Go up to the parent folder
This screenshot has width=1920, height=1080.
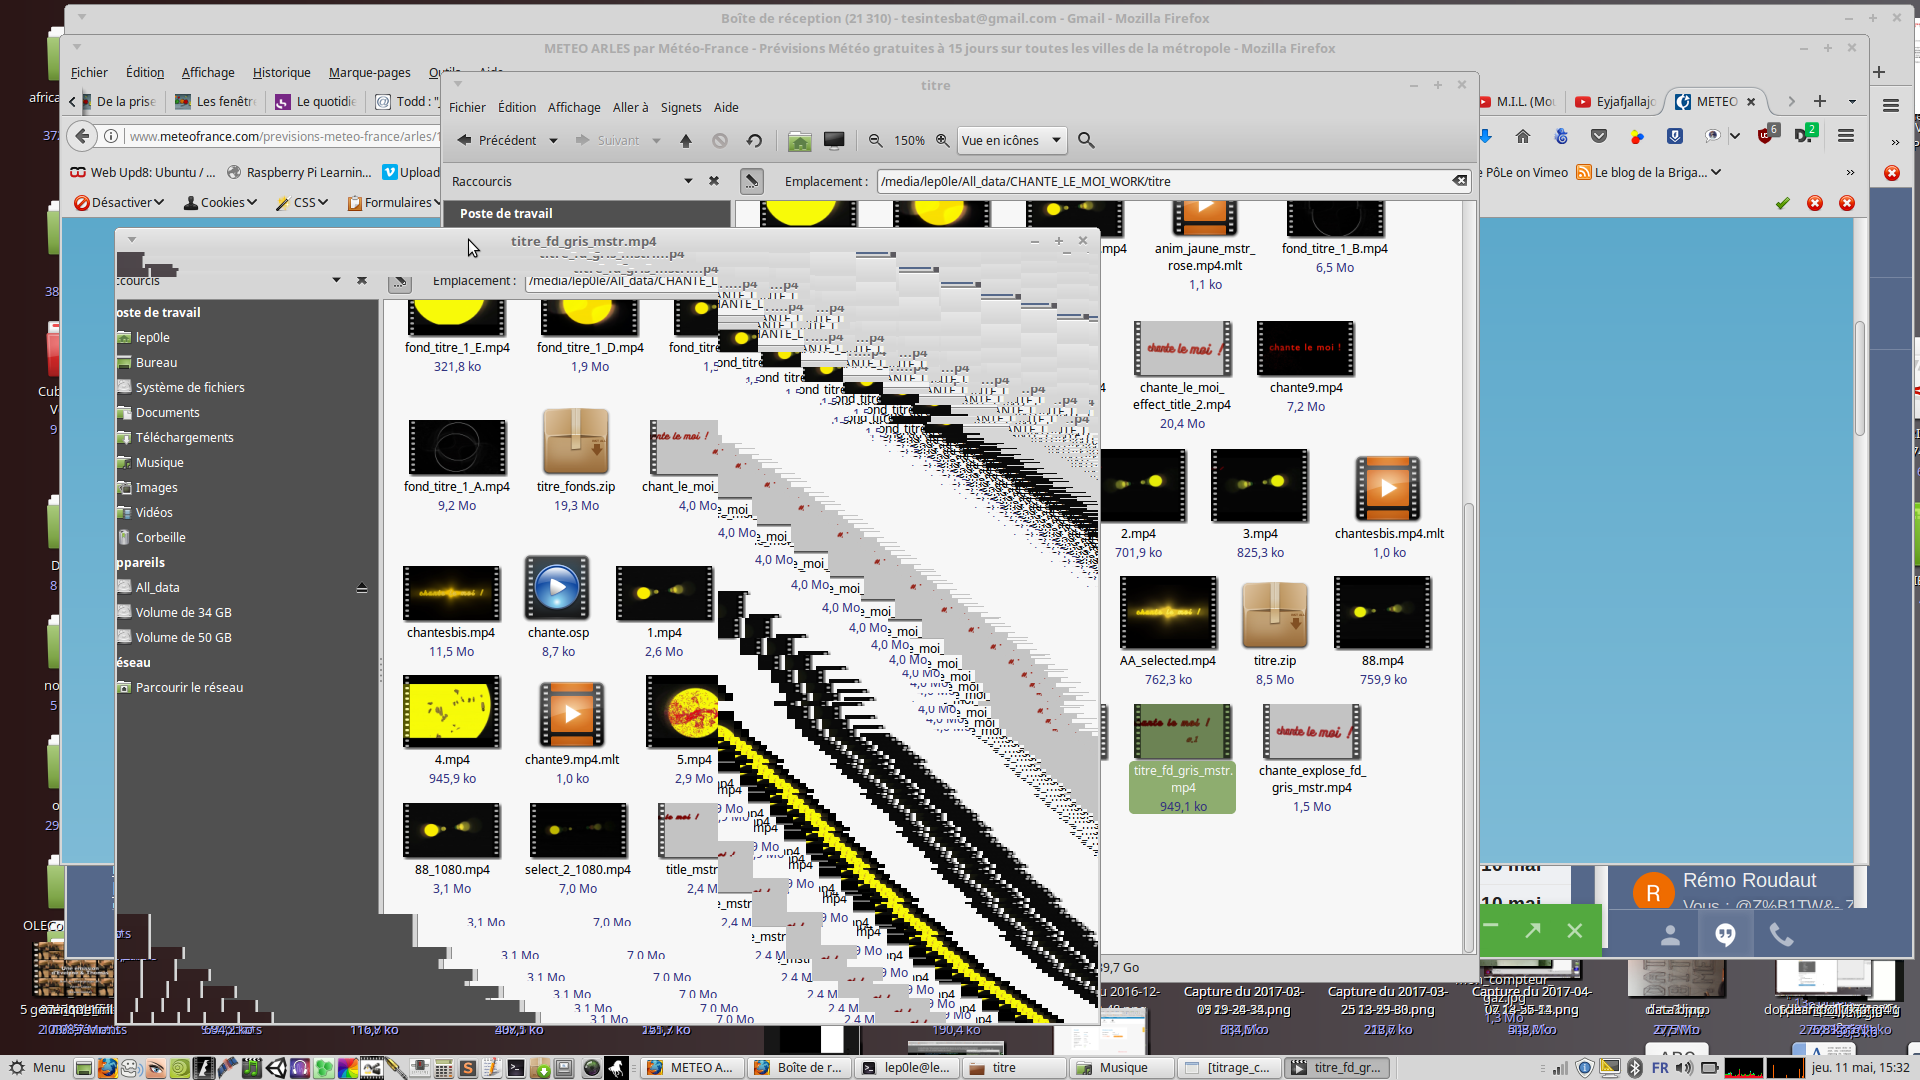click(686, 141)
